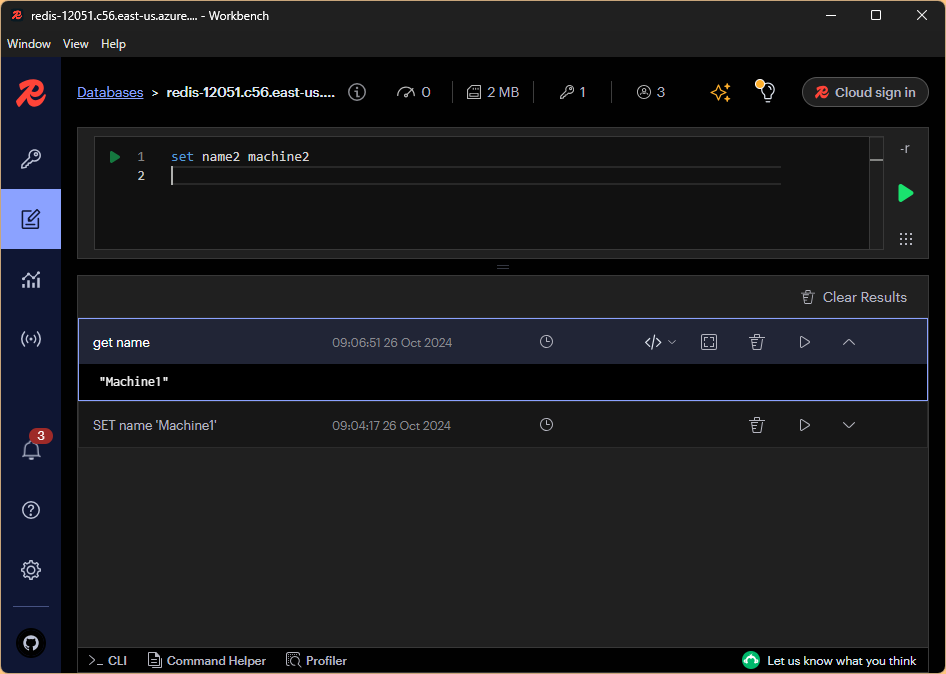Screen dimensions: 946x674
Task: Re-run the SET name 'Machine1' command
Action: (x=804, y=425)
